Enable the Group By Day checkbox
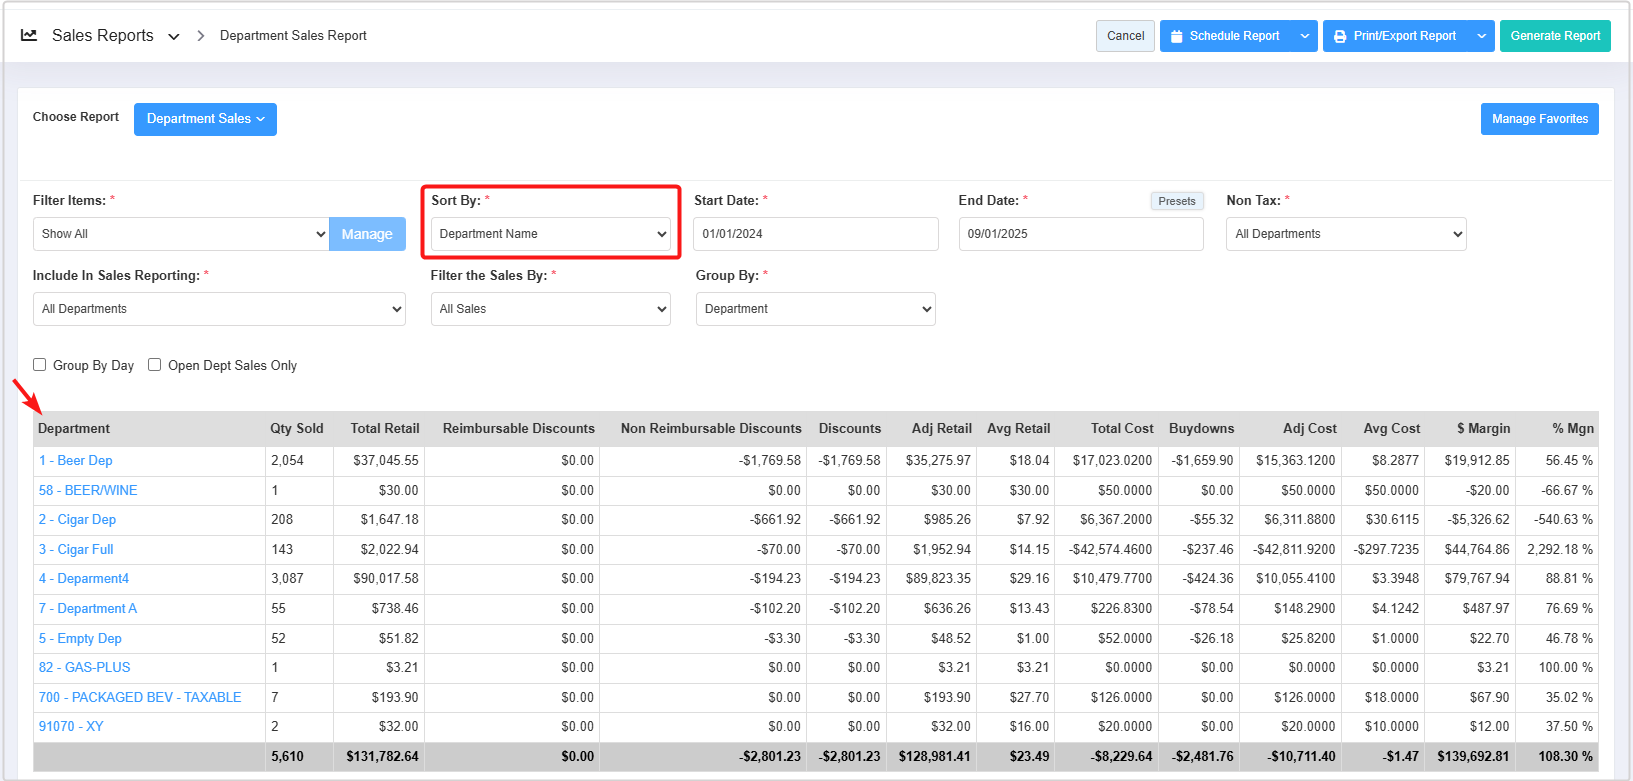1633x781 pixels. [x=40, y=365]
